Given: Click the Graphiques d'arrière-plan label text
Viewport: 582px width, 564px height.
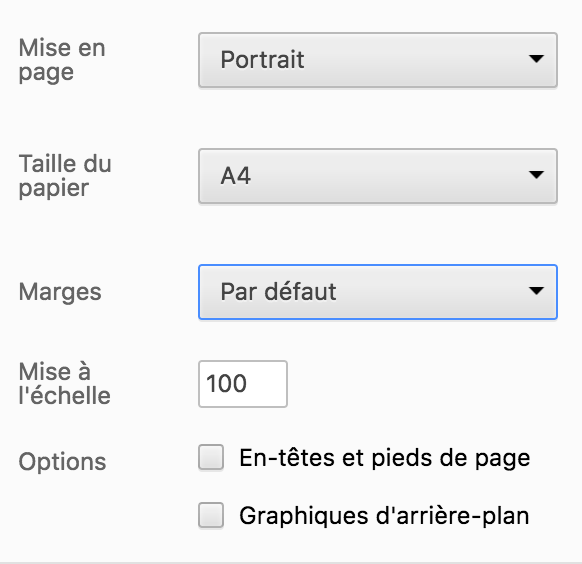Looking at the screenshot, I should [x=384, y=516].
